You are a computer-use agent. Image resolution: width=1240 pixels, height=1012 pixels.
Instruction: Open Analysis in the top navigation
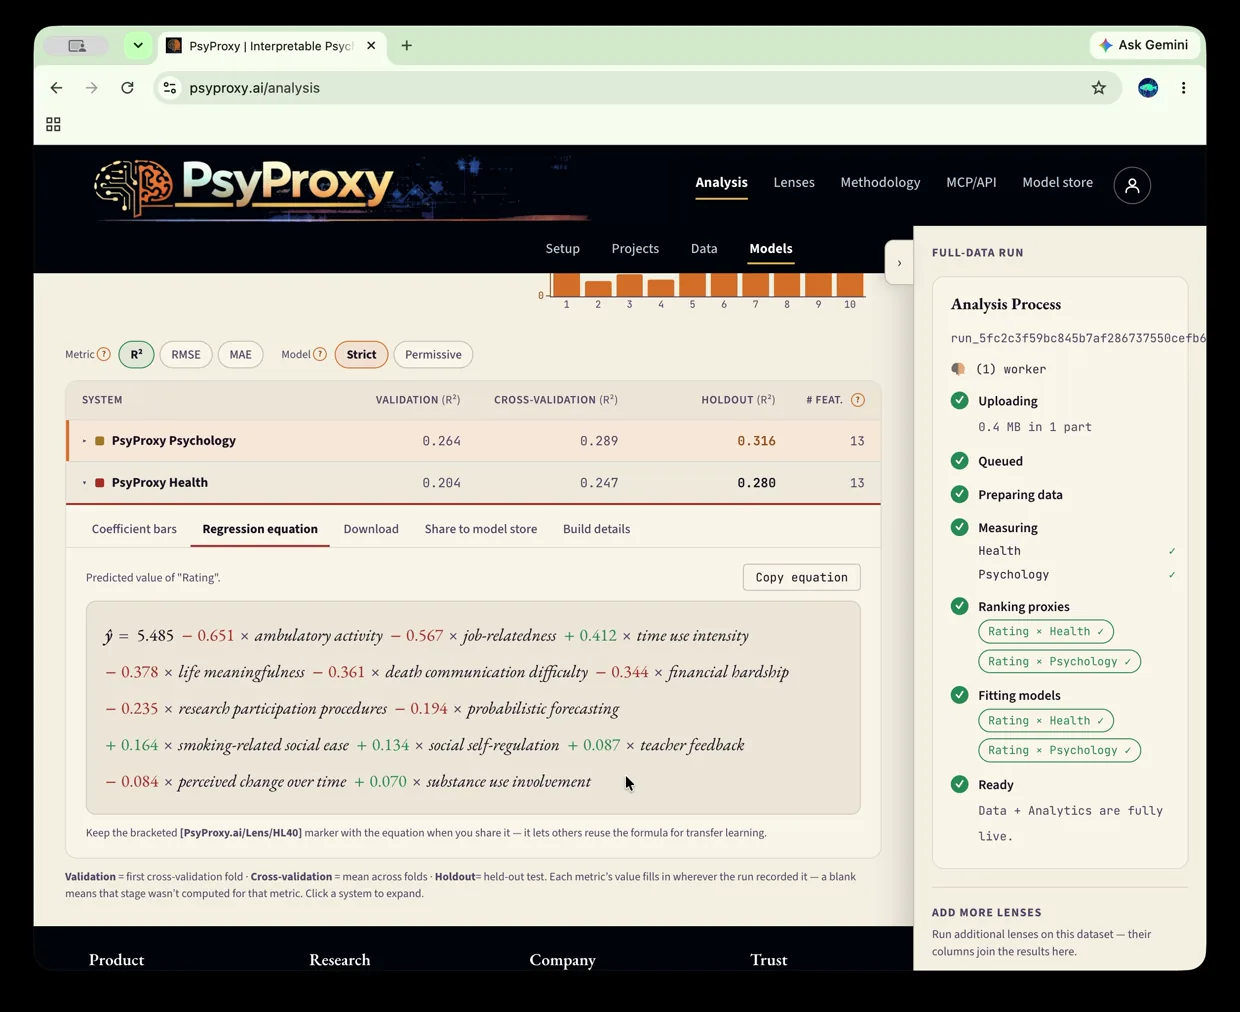click(721, 183)
